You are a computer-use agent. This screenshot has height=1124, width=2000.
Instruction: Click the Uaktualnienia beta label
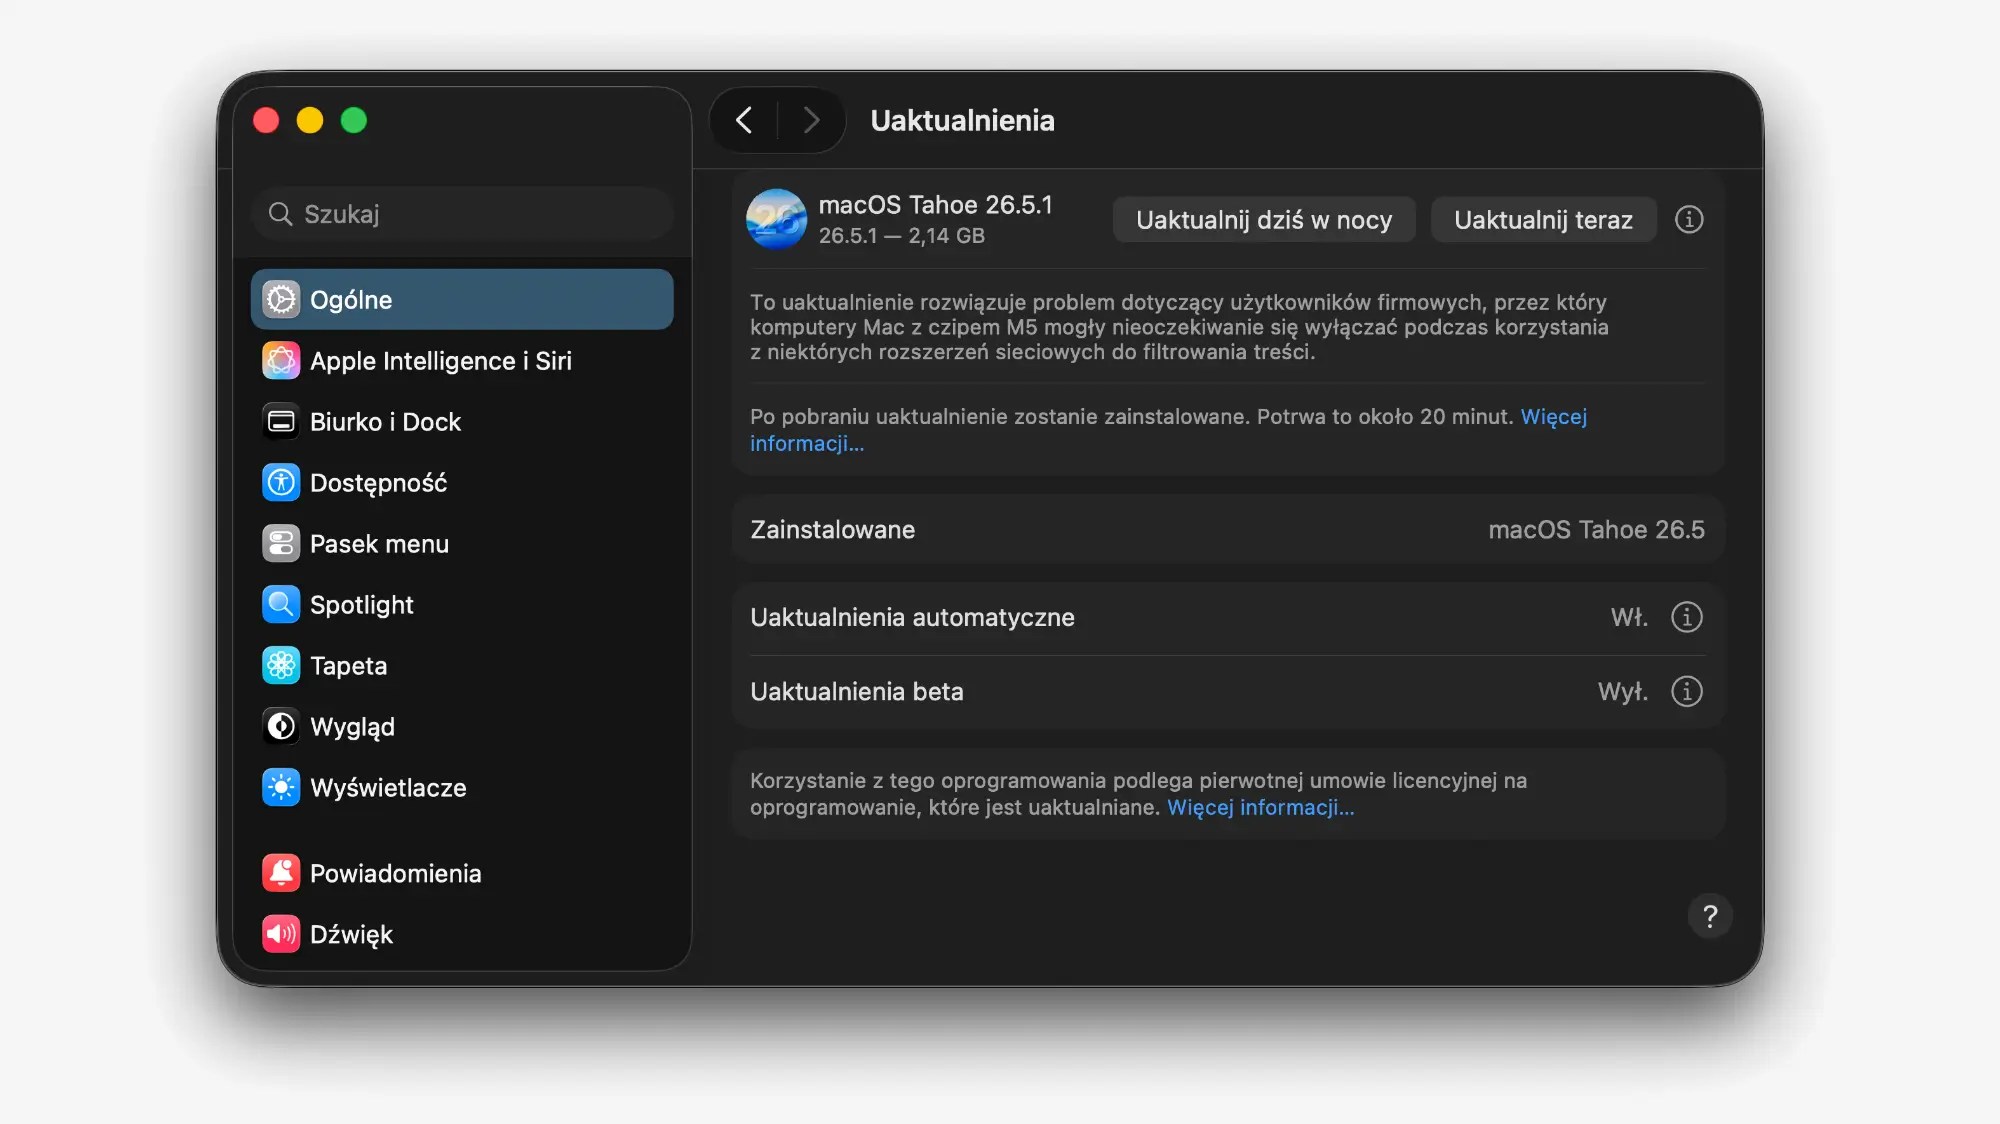point(856,691)
